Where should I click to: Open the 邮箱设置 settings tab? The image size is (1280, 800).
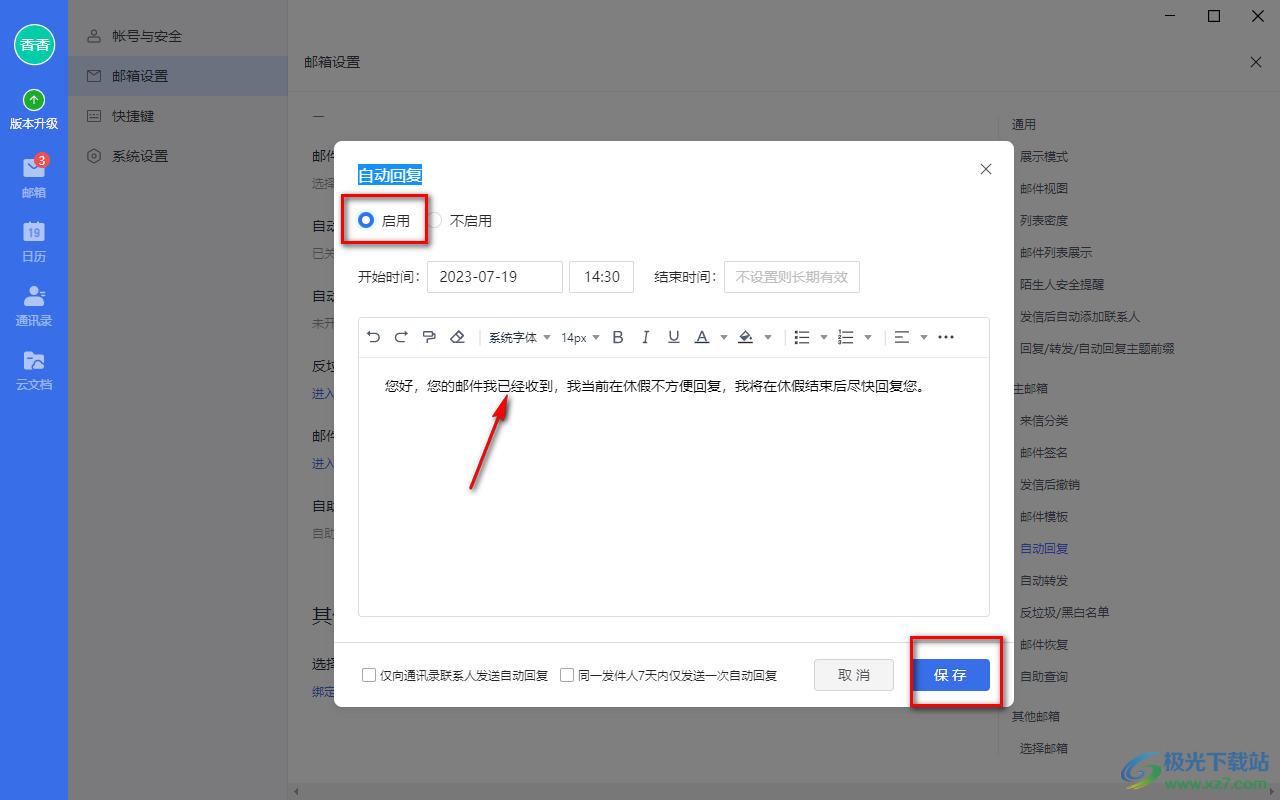[x=178, y=76]
